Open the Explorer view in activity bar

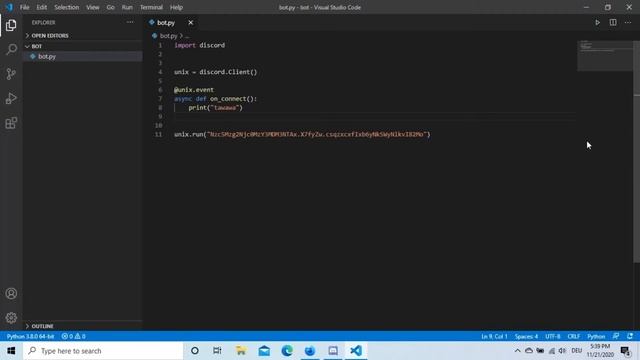point(11,25)
